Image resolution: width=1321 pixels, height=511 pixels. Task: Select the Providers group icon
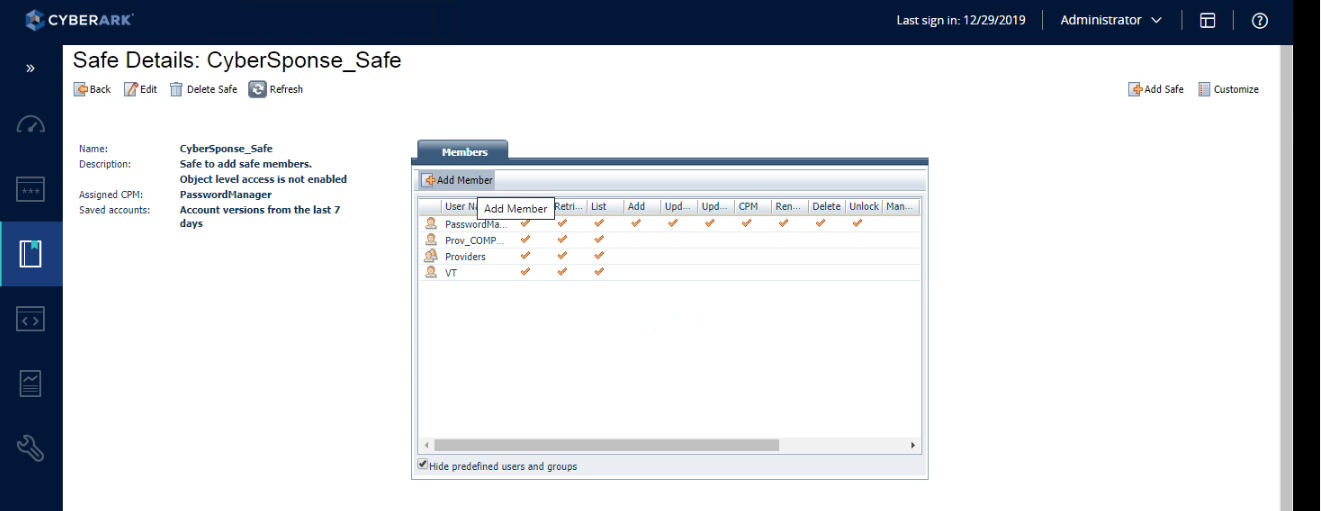coord(431,256)
